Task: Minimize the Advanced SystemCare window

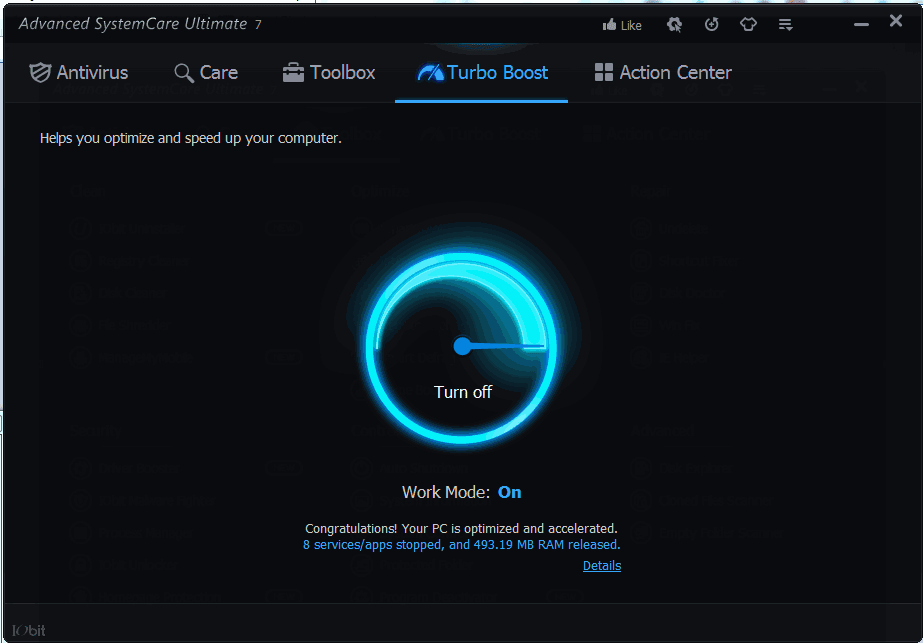Action: pos(861,25)
